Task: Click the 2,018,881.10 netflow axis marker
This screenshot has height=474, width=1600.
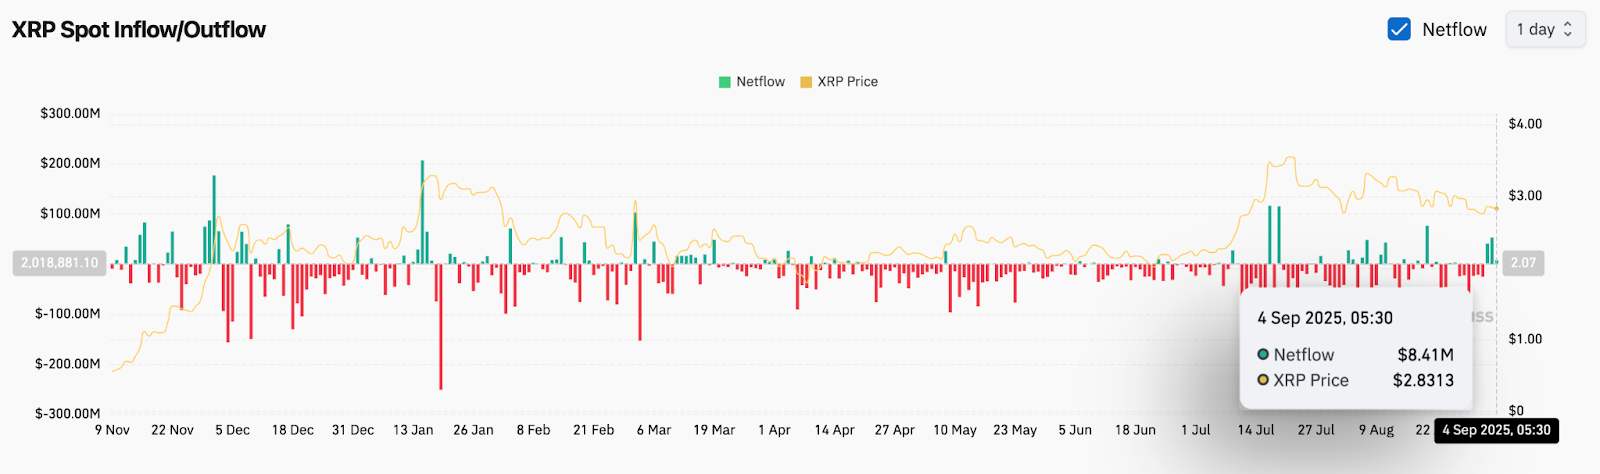Action: pos(59,263)
